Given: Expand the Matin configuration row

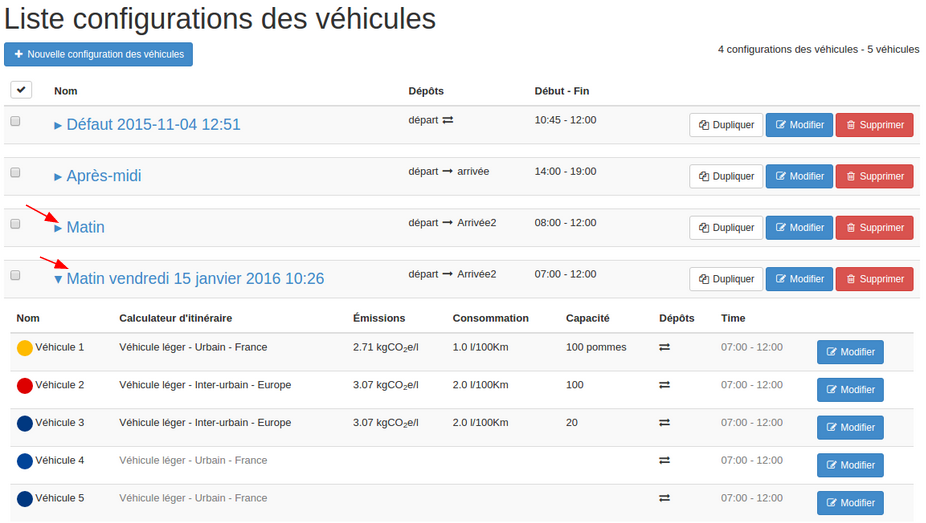Looking at the screenshot, I should pos(58,228).
